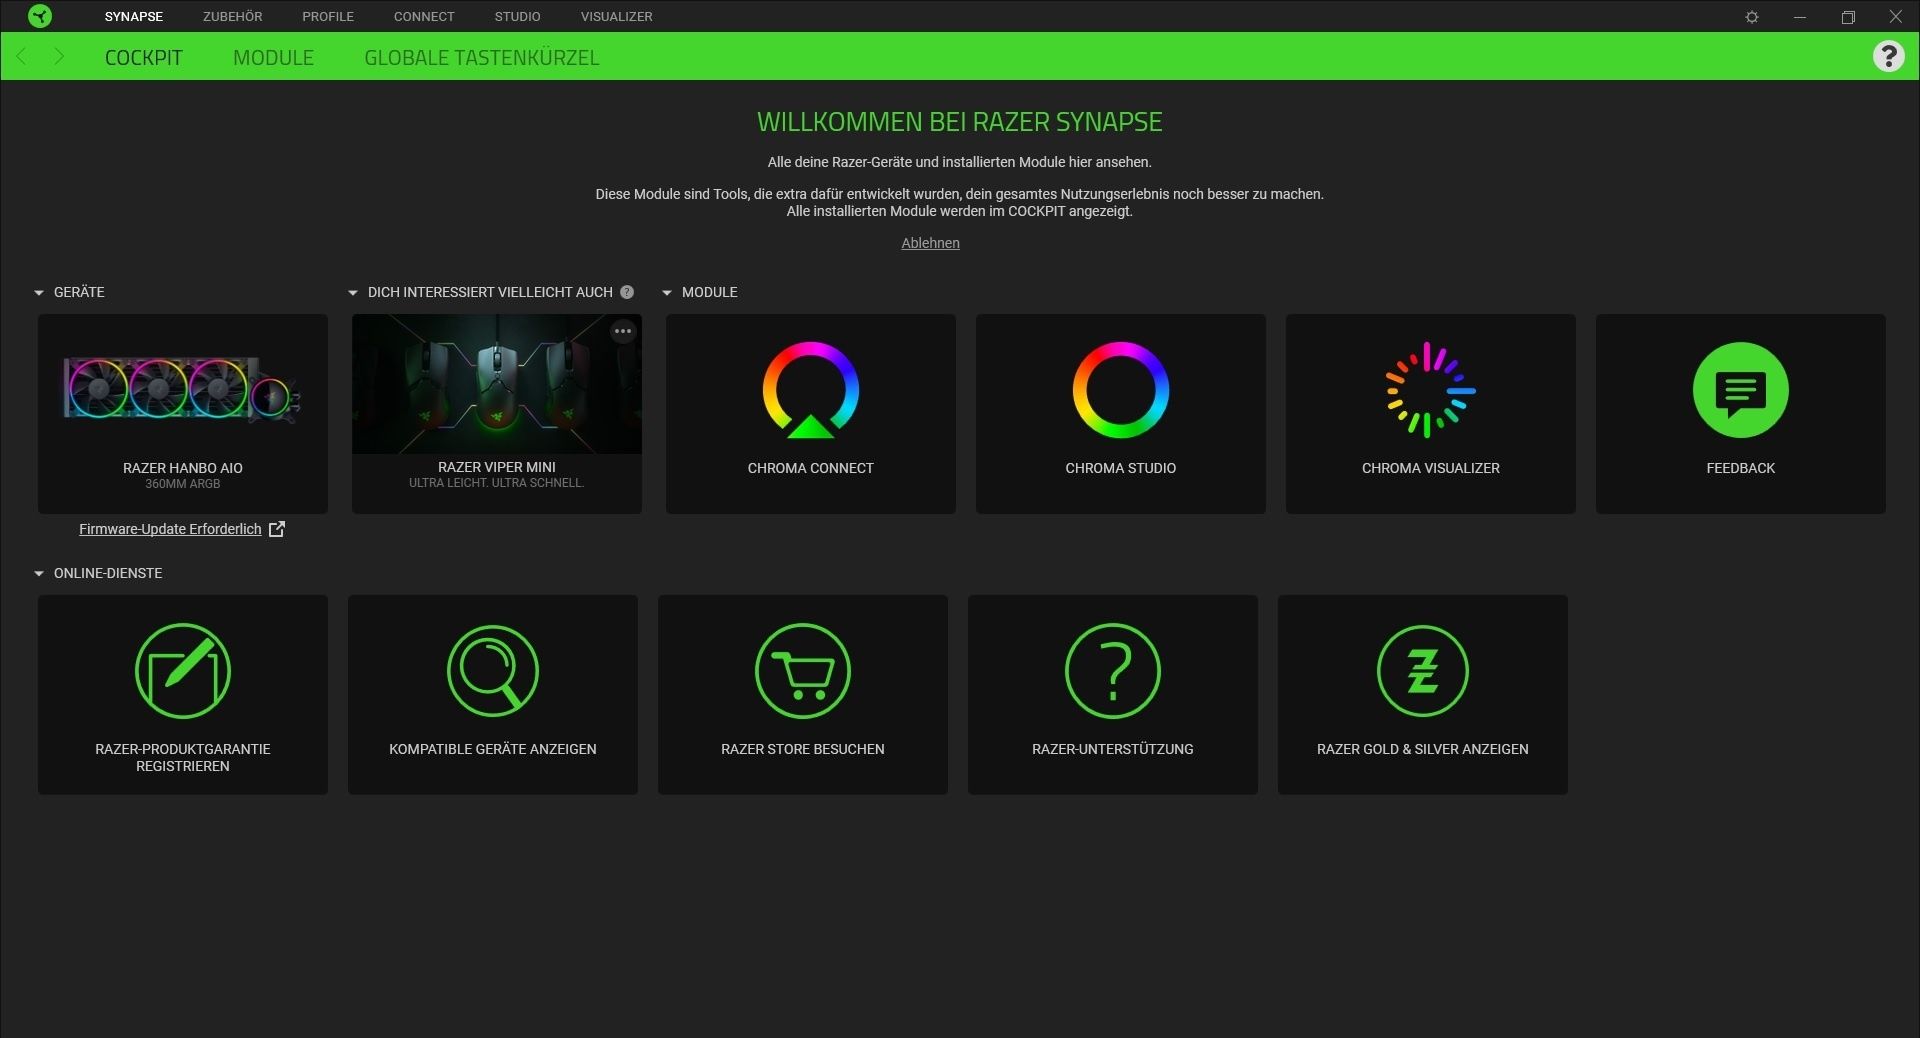Click the Razer logo icon

40,16
